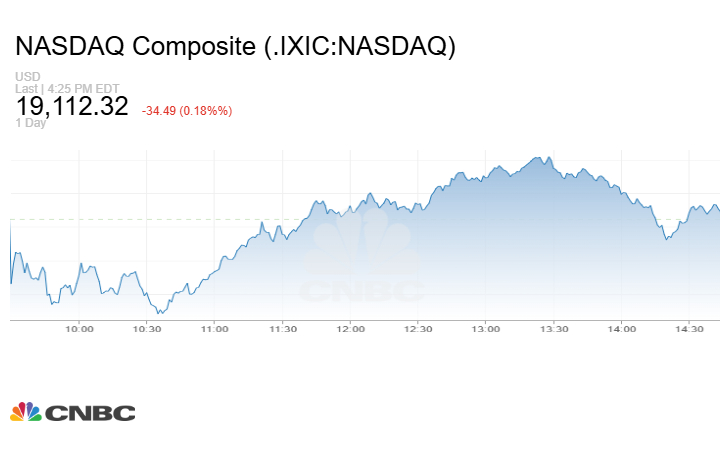Click the CNBC peacock logo icon
720x450 pixels.
coord(26,412)
